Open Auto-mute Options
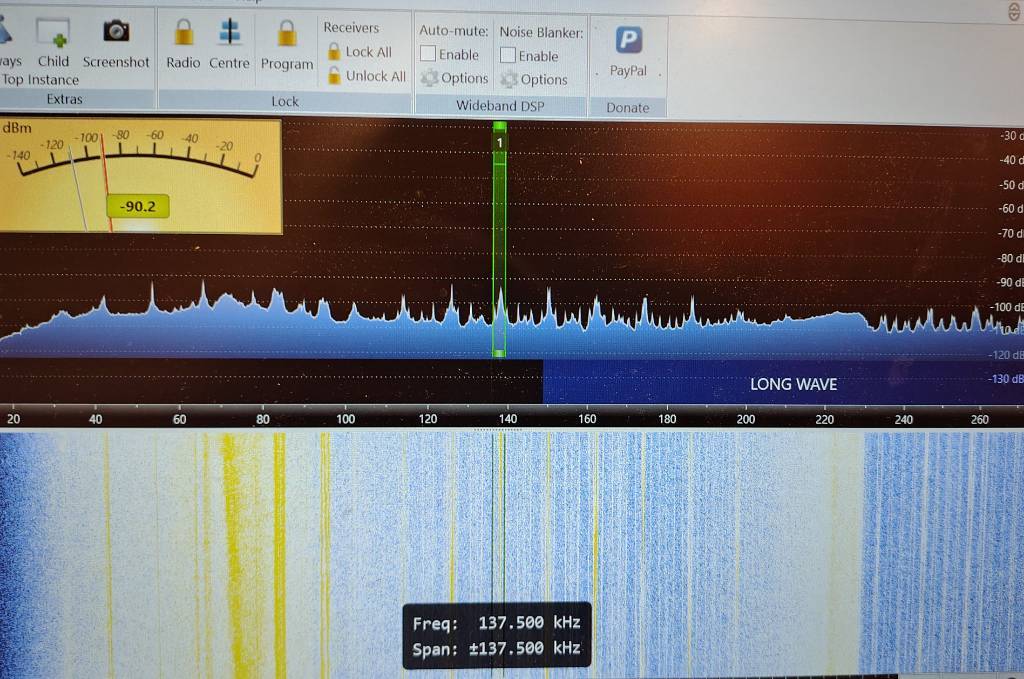This screenshot has height=679, width=1024. (x=455, y=78)
